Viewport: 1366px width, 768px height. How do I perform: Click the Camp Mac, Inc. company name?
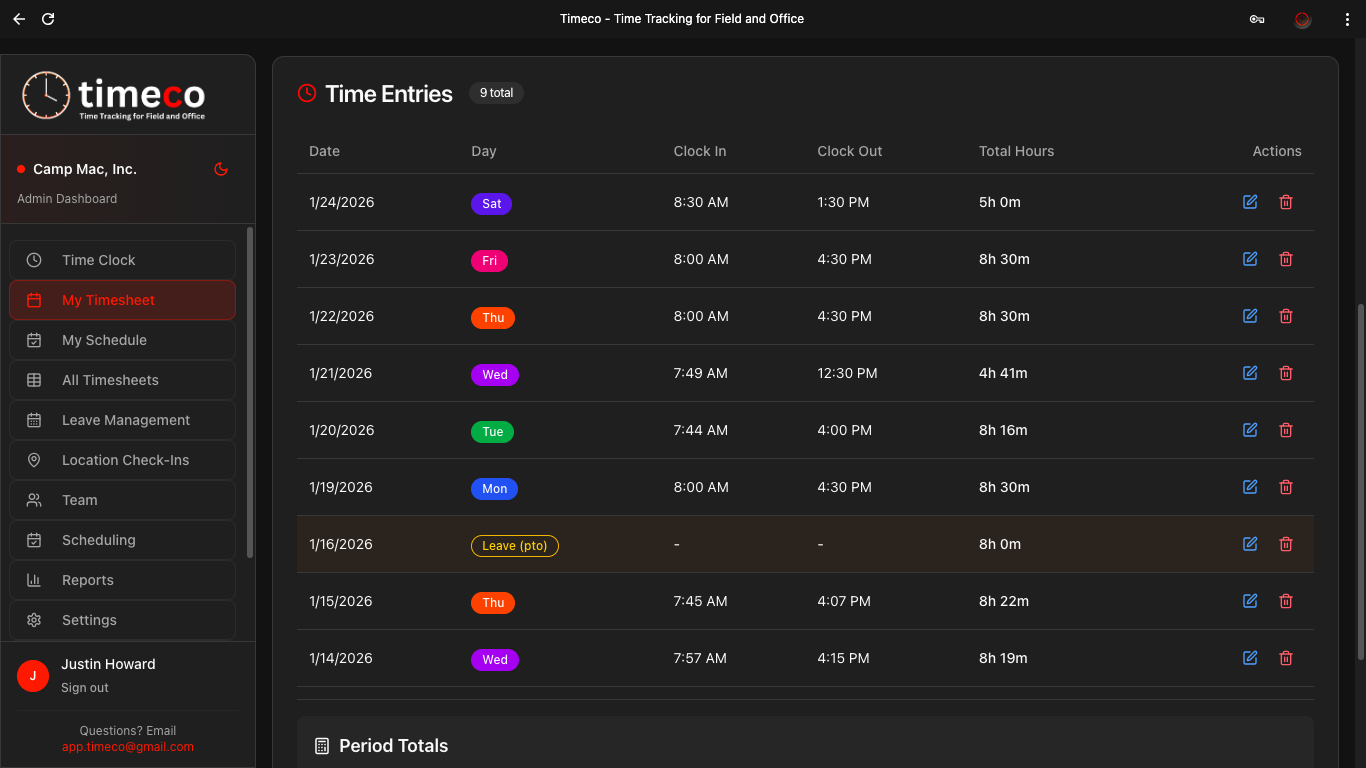(85, 169)
